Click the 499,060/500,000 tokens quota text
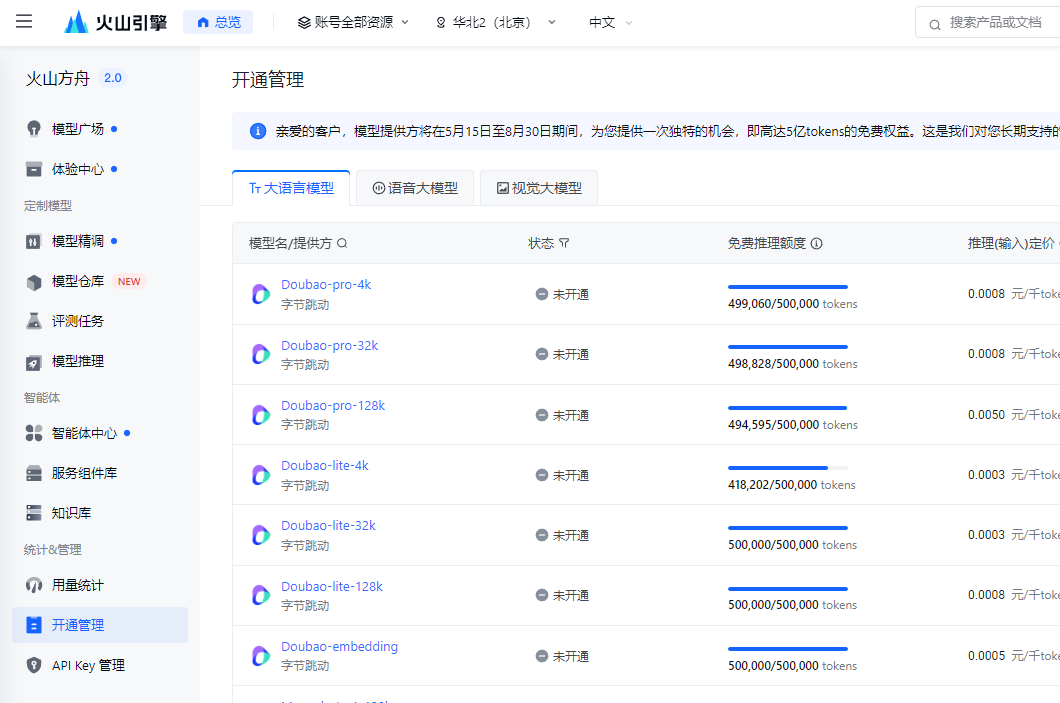 pyautogui.click(x=792, y=304)
